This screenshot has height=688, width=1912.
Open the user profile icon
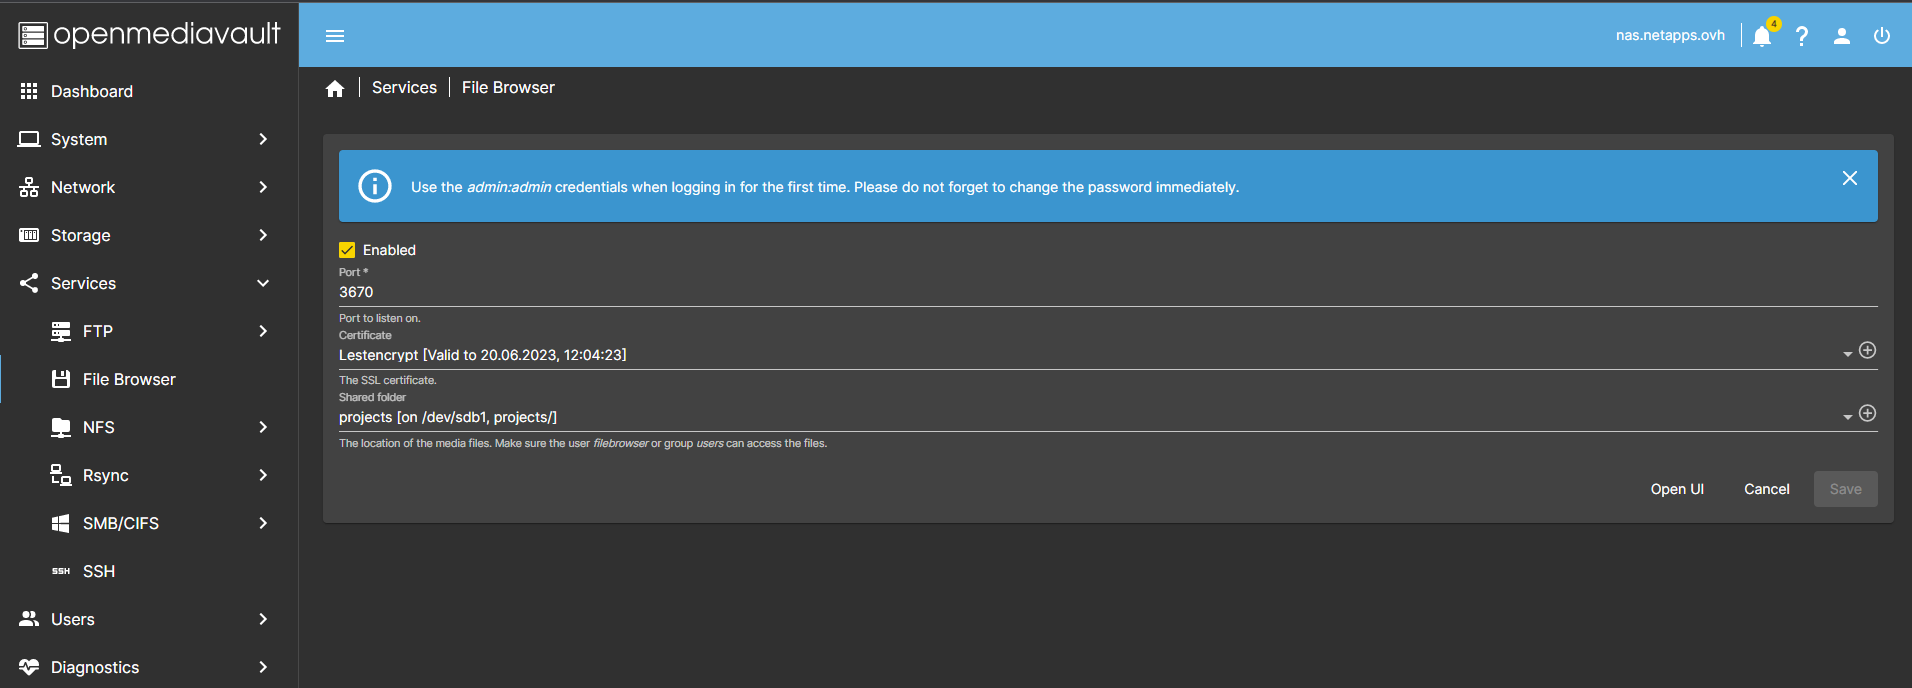[1841, 36]
